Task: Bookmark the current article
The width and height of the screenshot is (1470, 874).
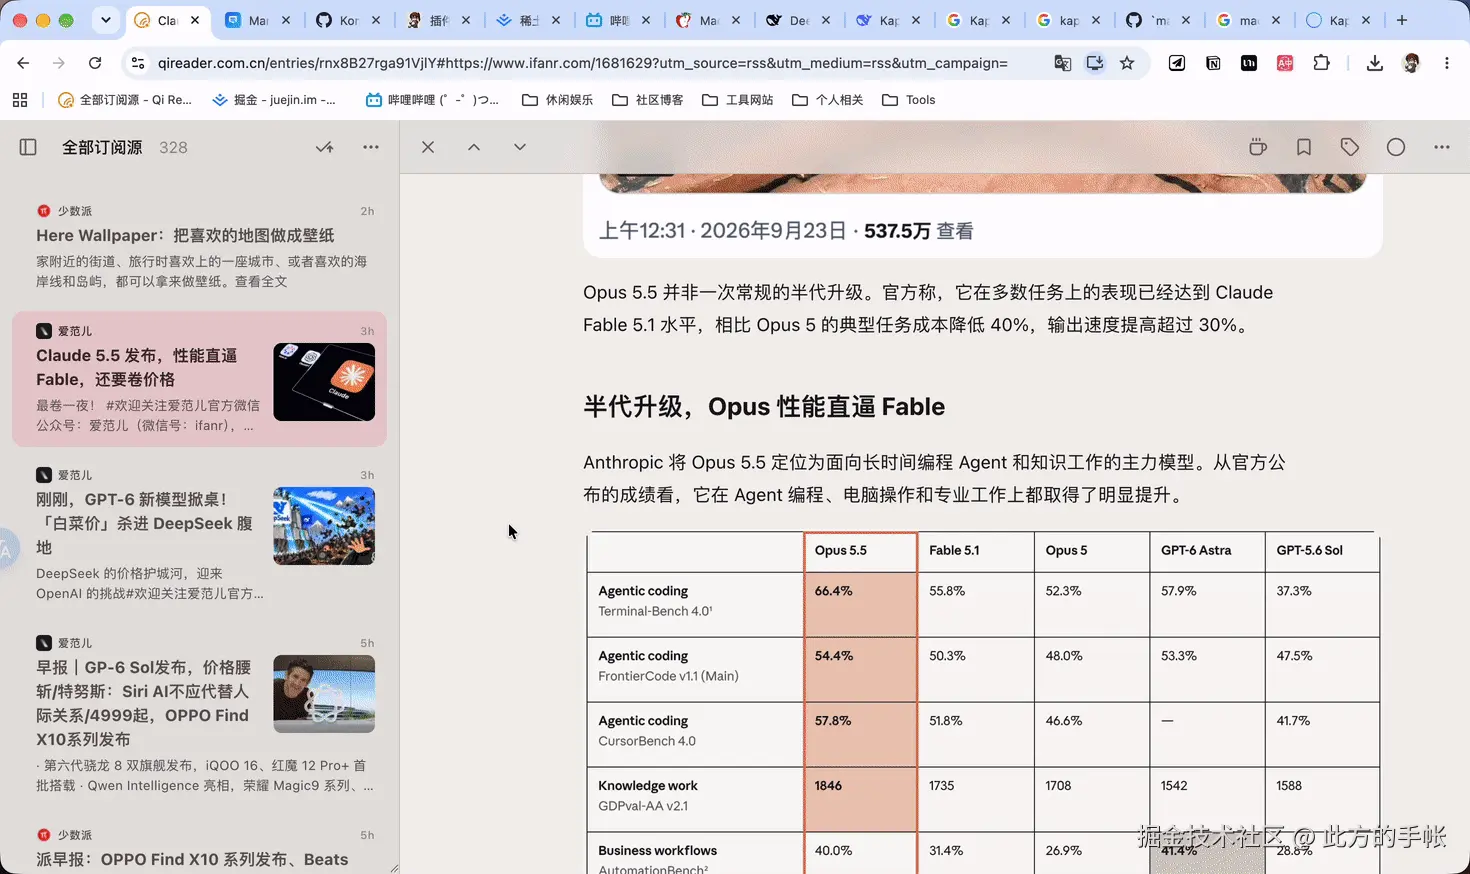Action: [x=1304, y=147]
